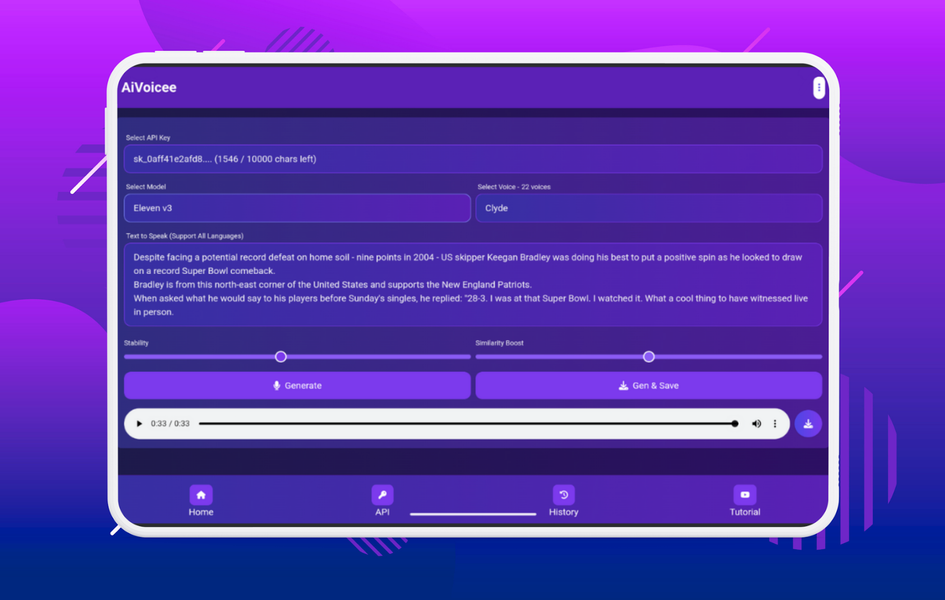Open the Select Model dropdown showing Eleven v3
The height and width of the screenshot is (600, 945).
[297, 208]
